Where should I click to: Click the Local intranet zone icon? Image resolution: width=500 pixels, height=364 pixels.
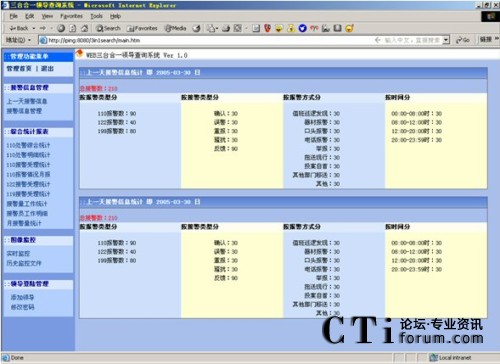coord(433,358)
